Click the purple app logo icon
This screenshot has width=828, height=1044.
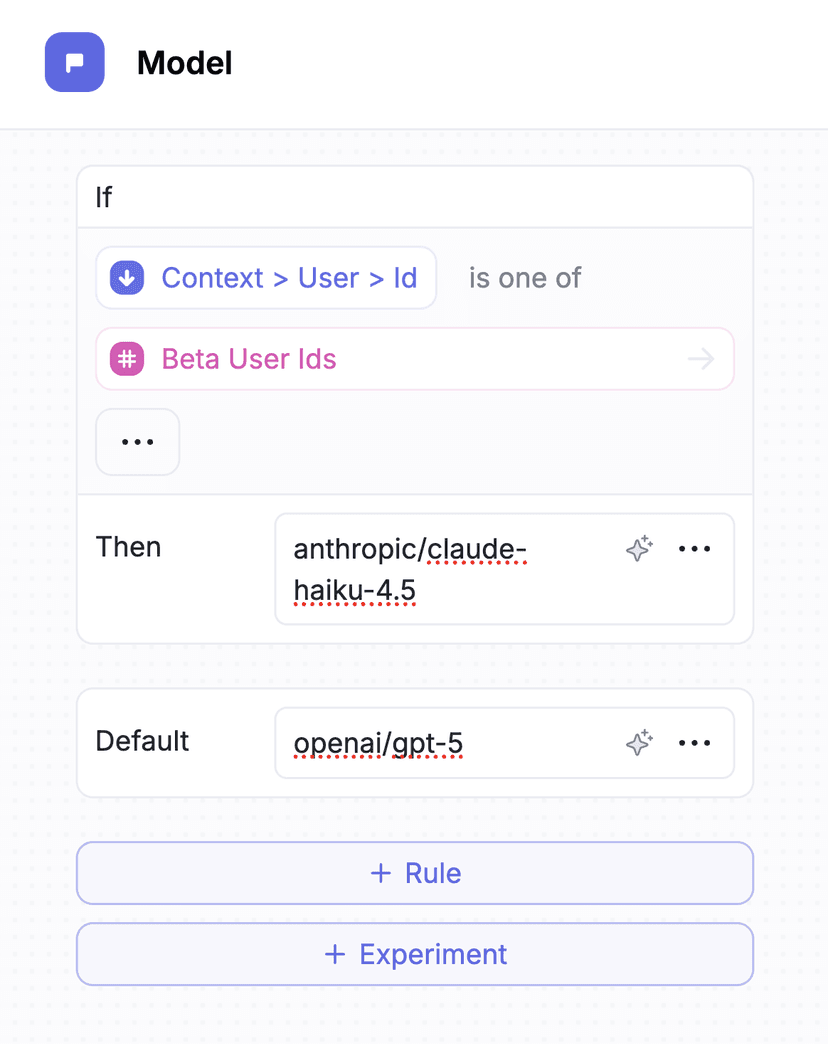pos(75,62)
